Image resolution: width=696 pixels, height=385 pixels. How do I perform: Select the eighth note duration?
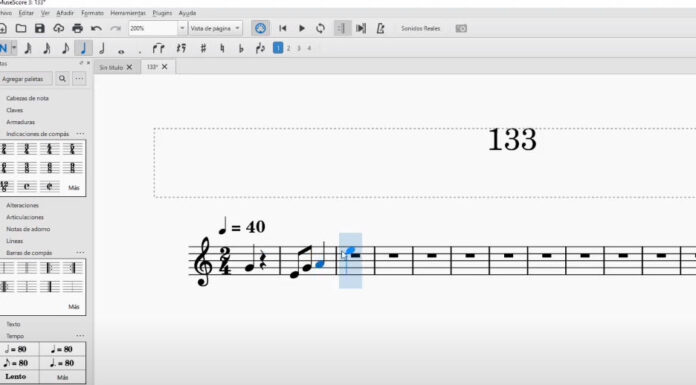pos(65,48)
